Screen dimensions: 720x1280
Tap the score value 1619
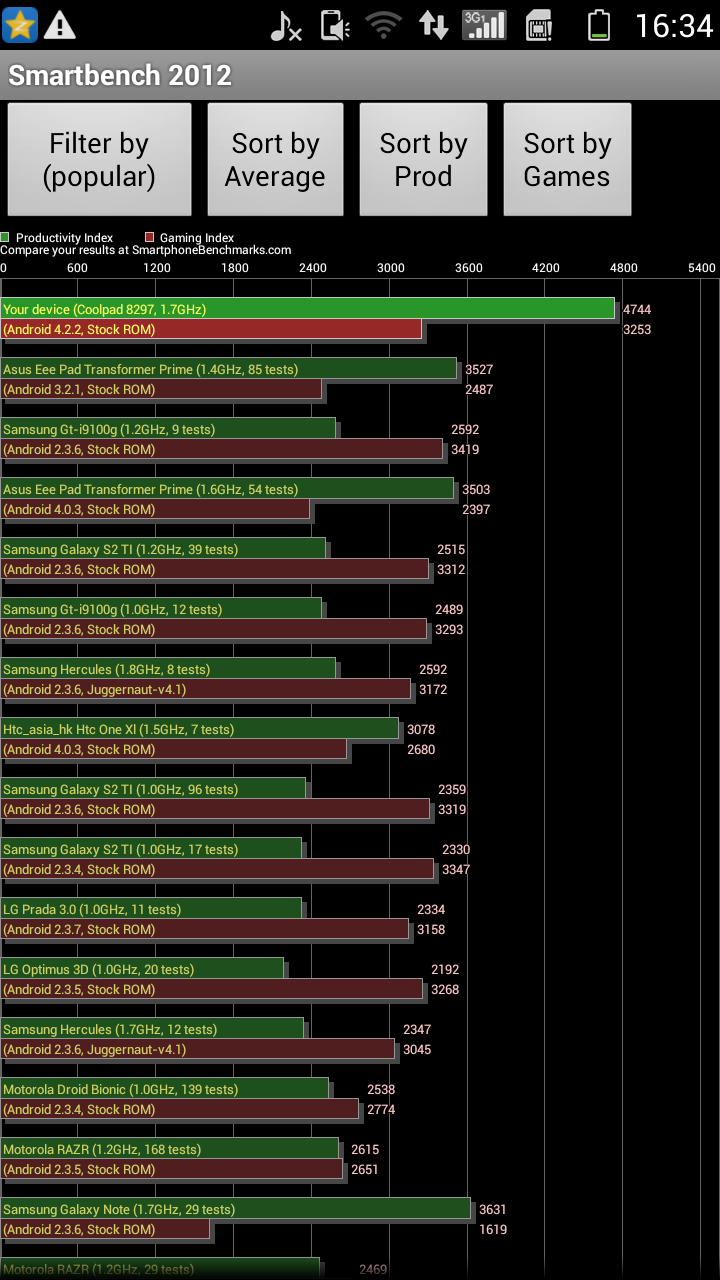coord(493,1230)
